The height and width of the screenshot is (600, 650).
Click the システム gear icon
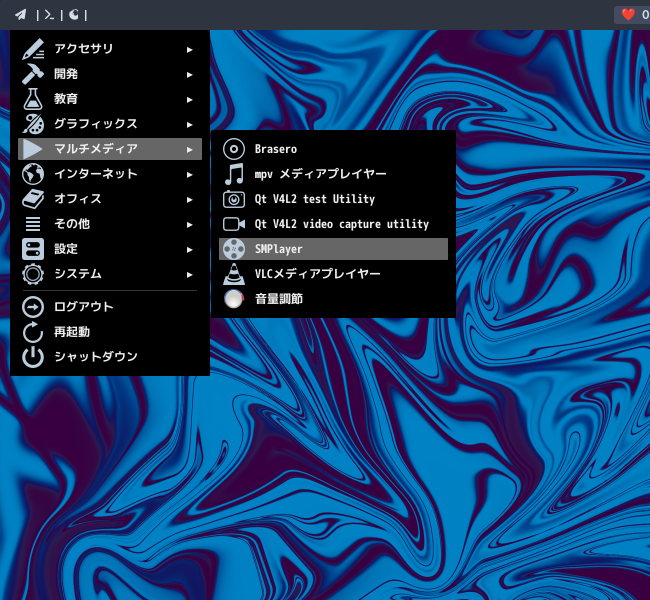(33, 274)
